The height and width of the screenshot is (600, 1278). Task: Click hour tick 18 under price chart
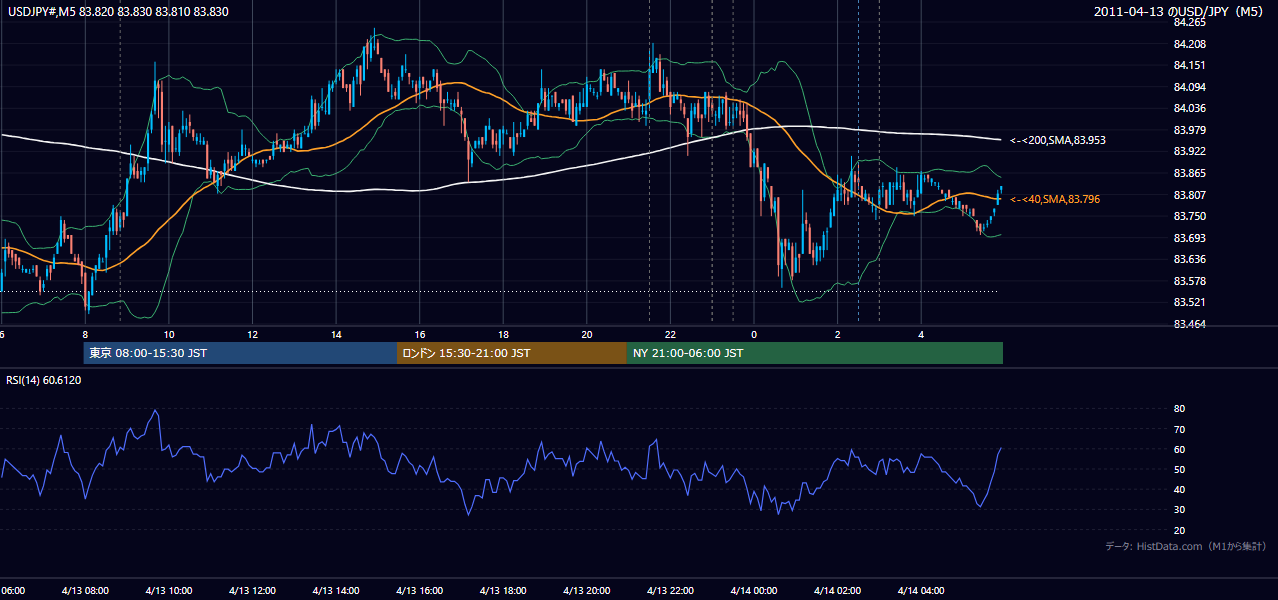coord(504,335)
